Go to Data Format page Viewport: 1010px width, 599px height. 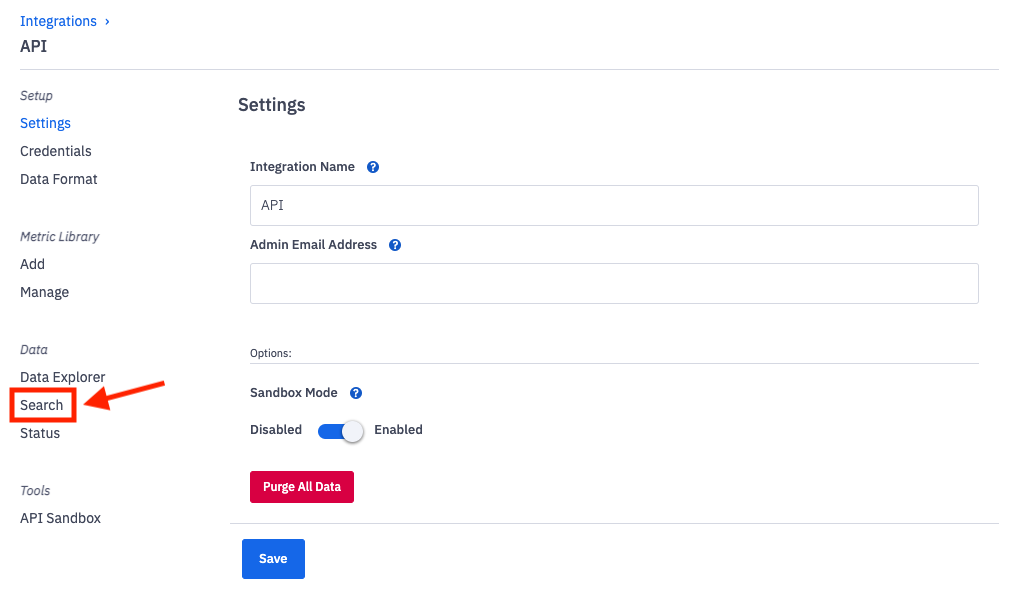point(59,179)
